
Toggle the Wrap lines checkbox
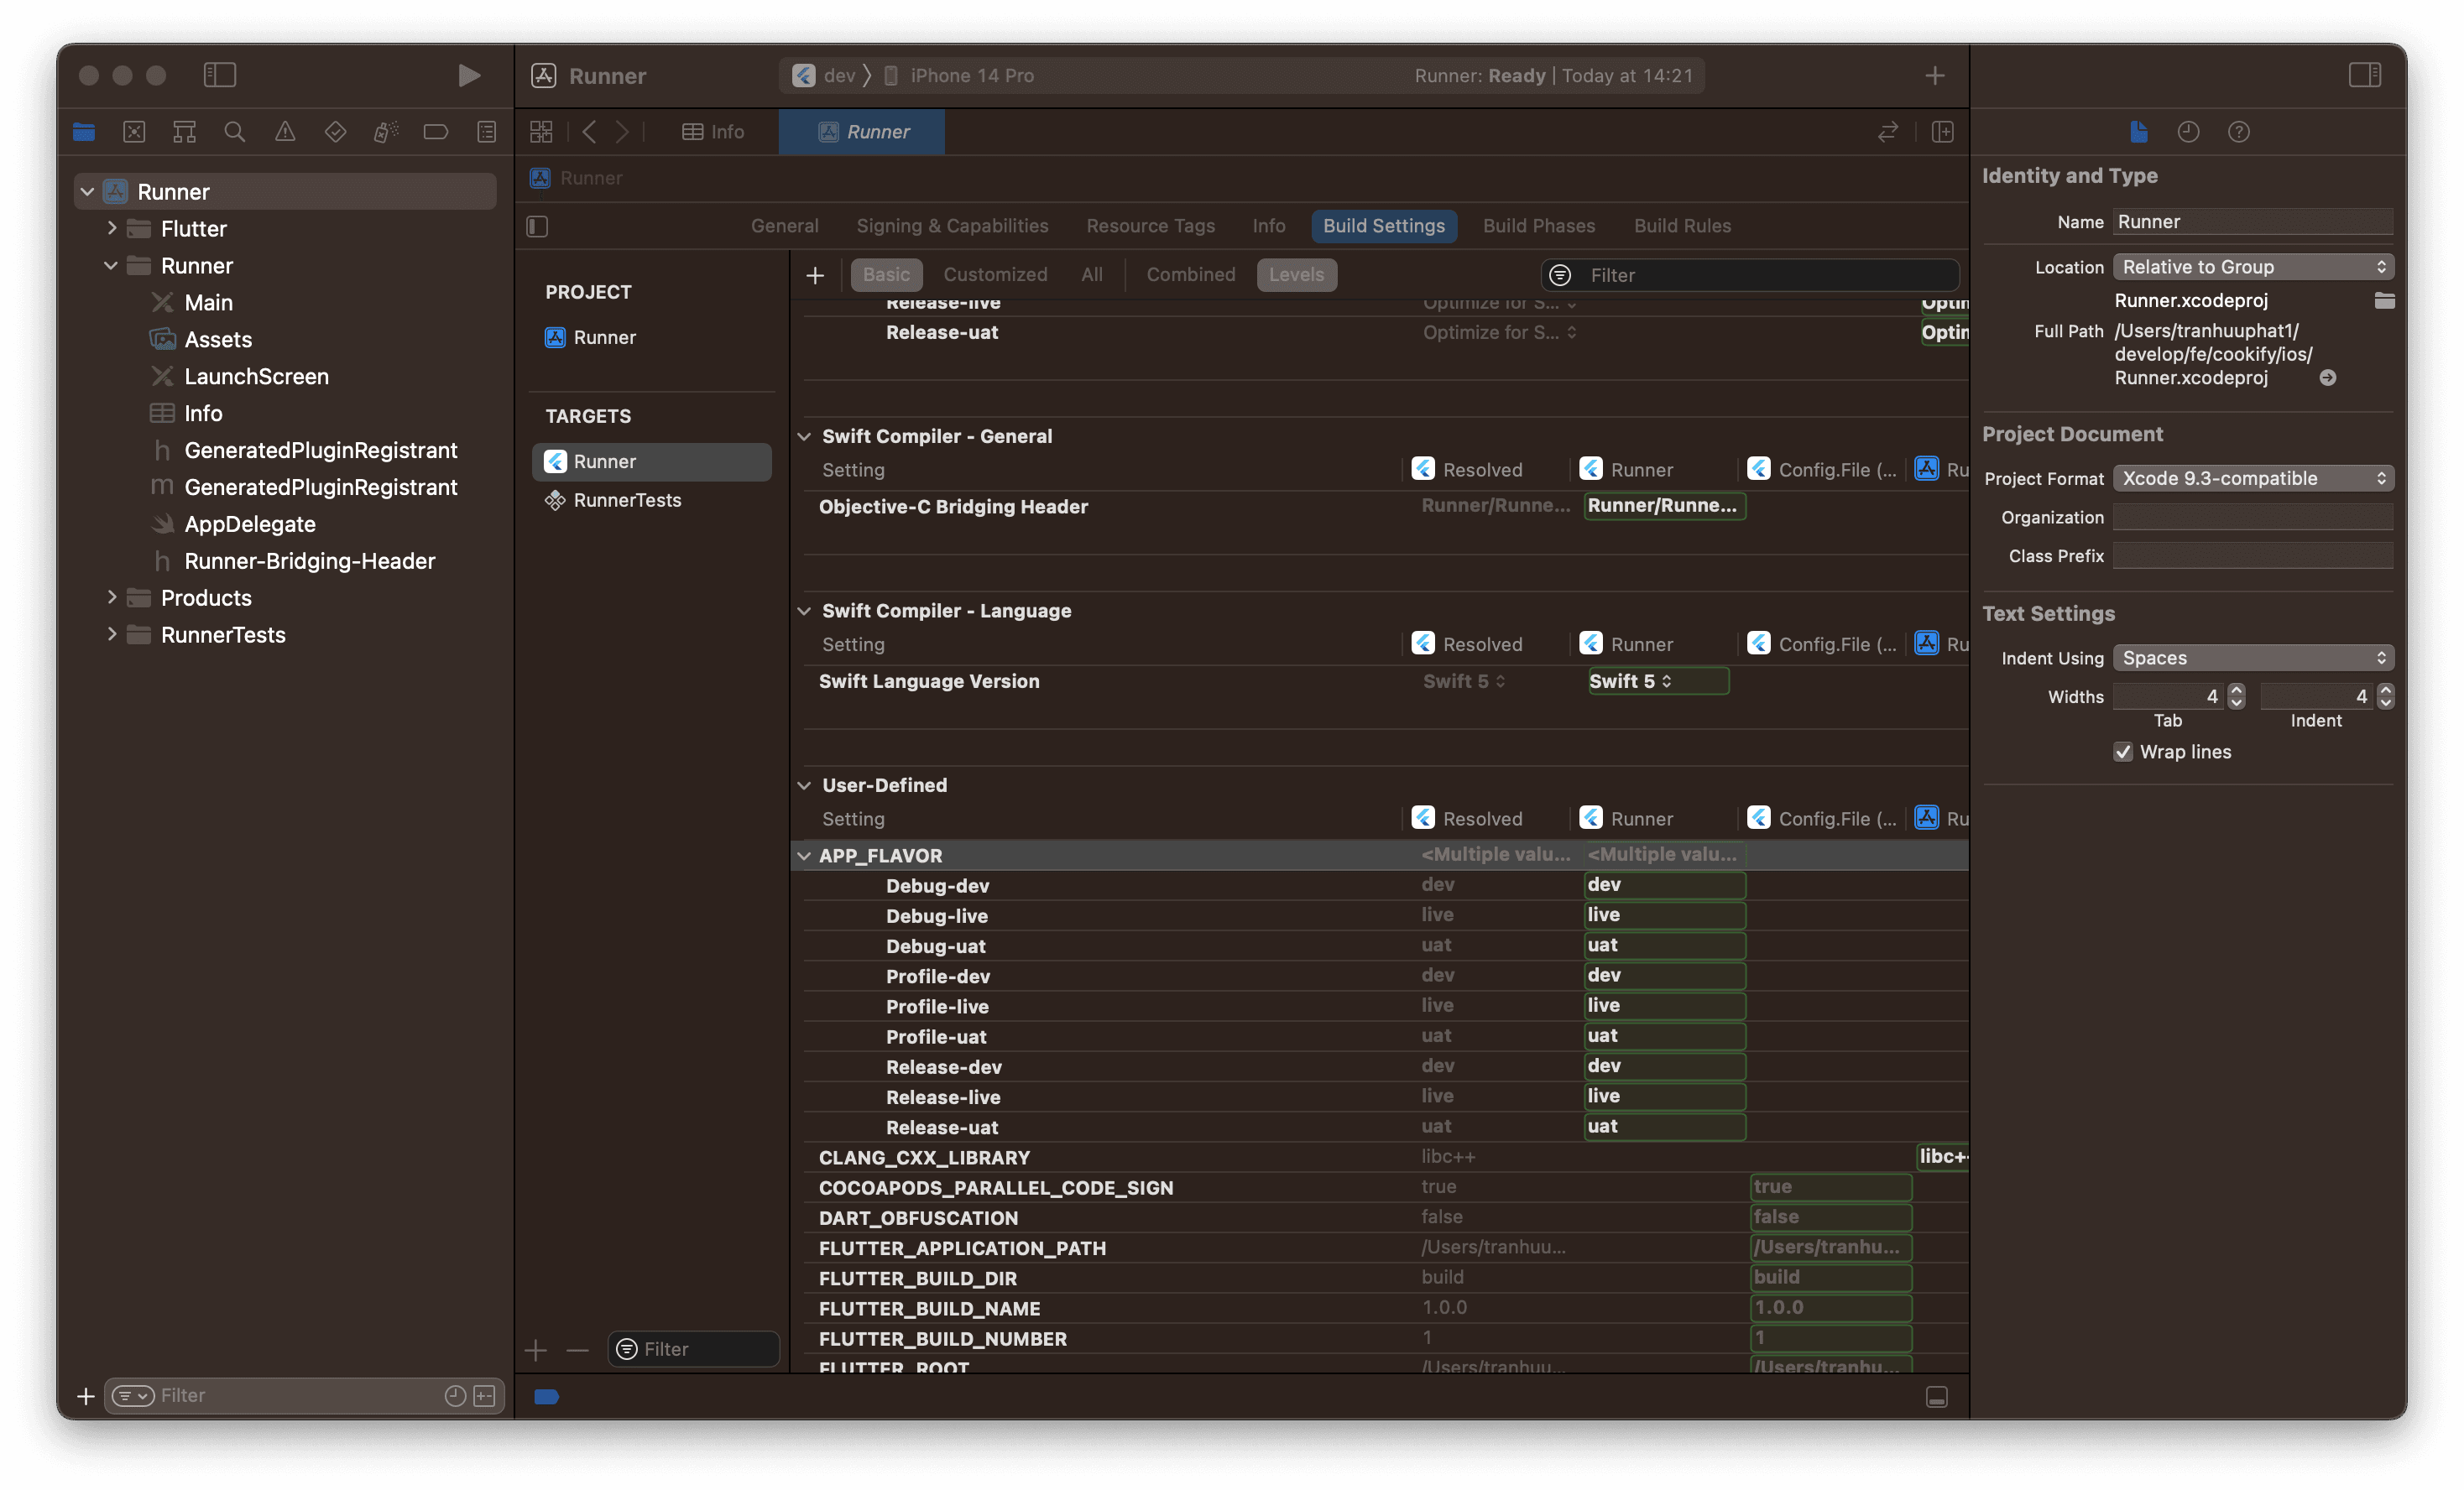coord(2123,752)
